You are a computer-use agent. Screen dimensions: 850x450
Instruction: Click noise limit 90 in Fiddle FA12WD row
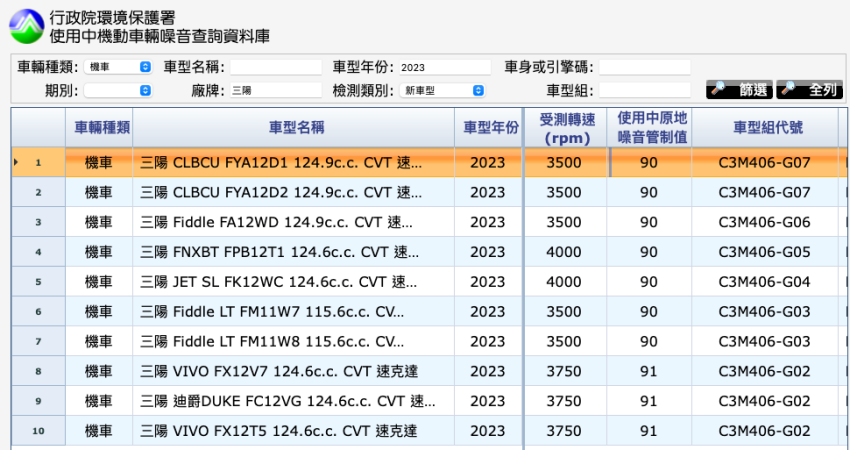coord(649,222)
